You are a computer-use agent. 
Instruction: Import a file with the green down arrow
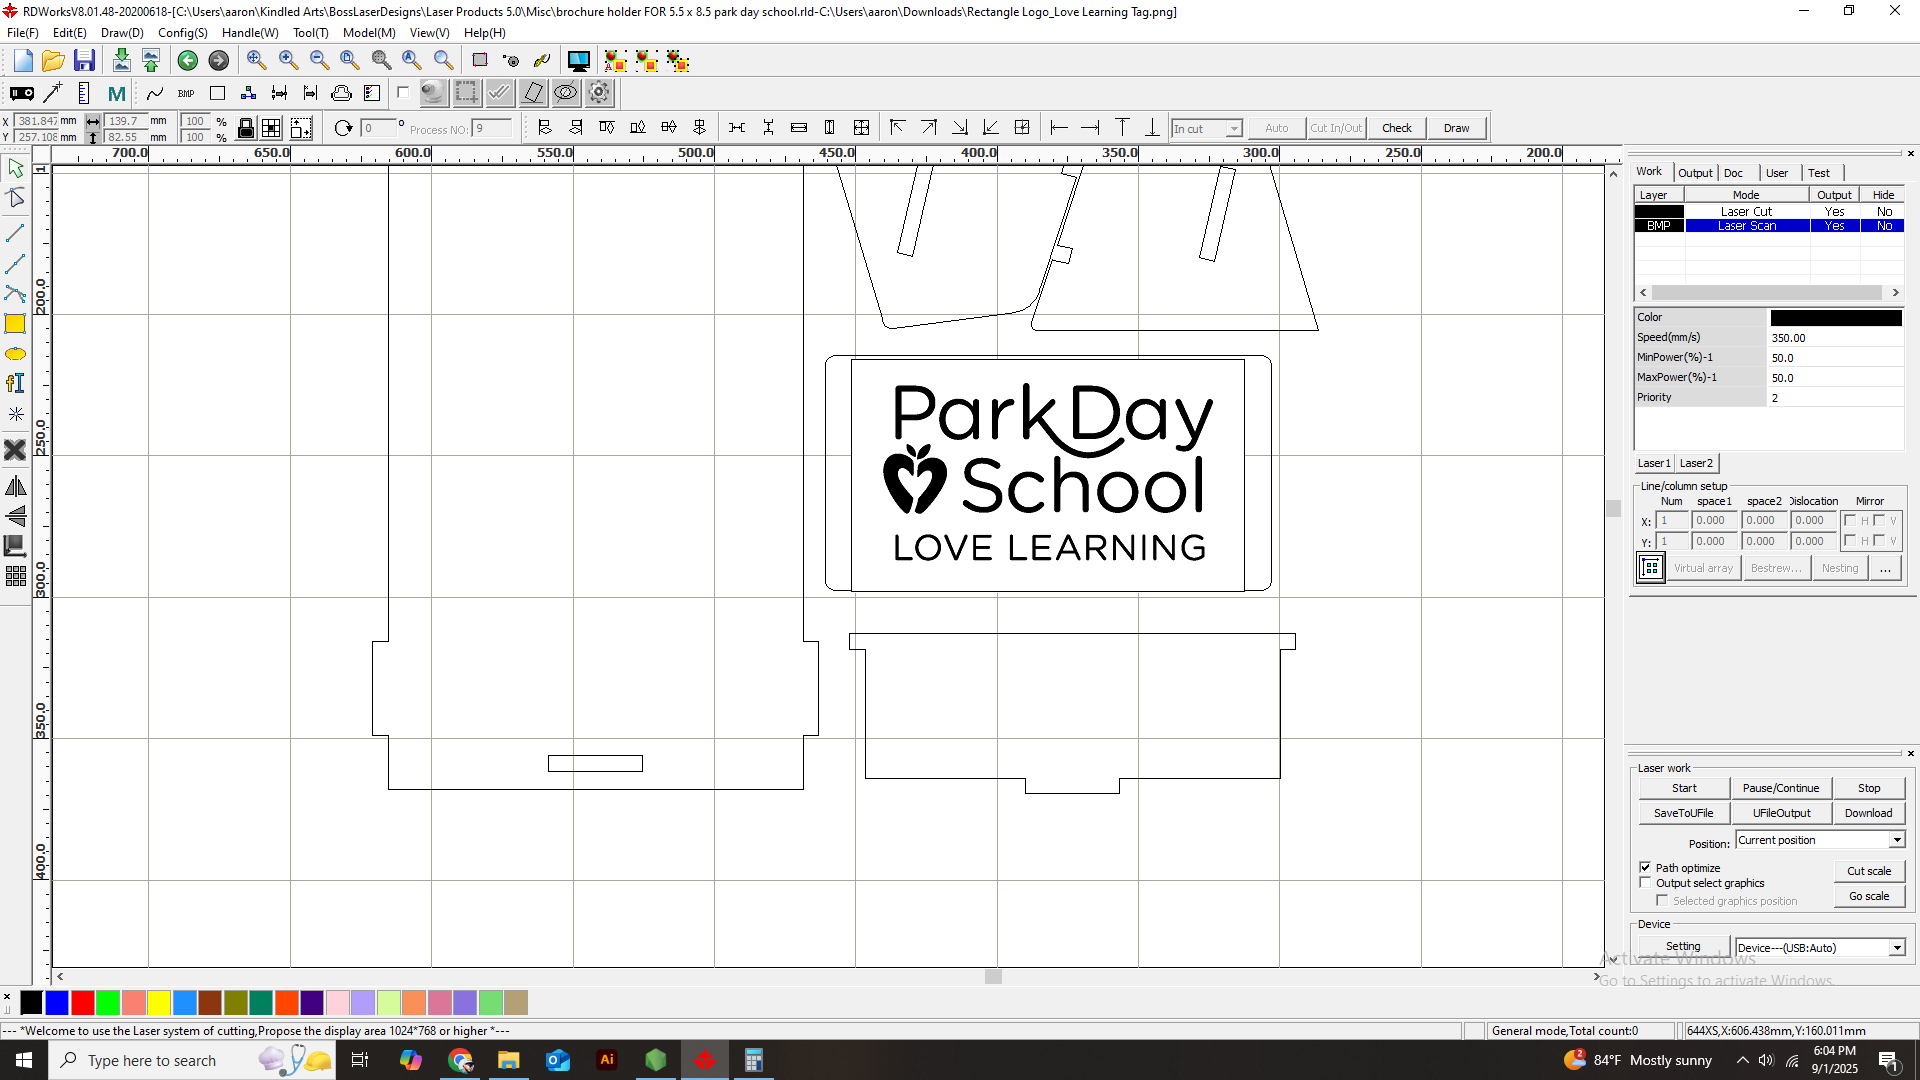(x=121, y=61)
